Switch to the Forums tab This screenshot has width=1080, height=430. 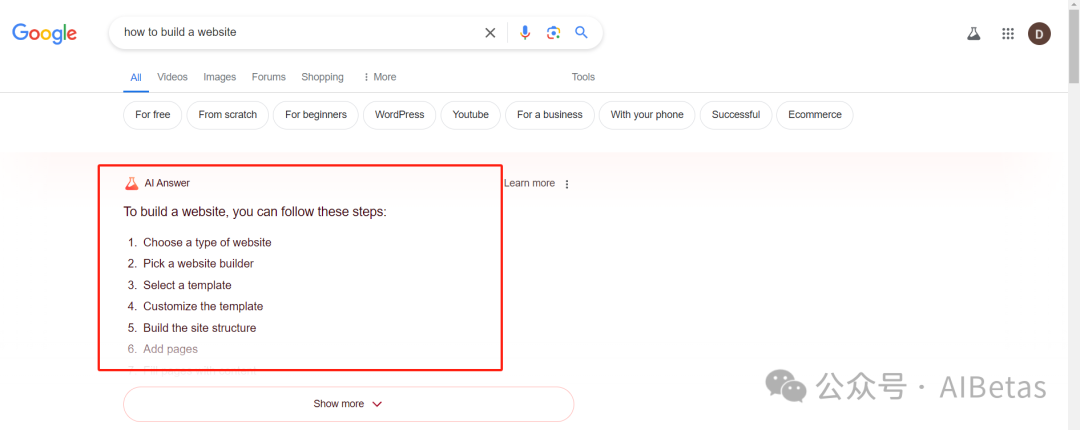pyautogui.click(x=268, y=77)
